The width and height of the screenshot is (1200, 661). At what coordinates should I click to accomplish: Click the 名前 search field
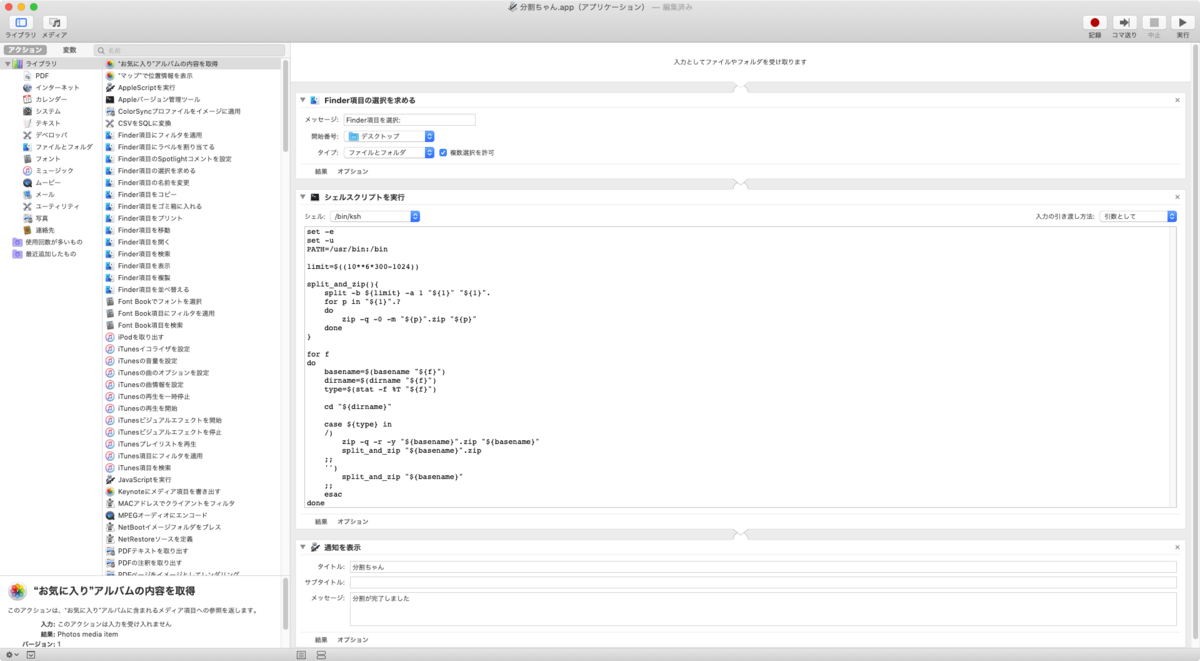pyautogui.click(x=188, y=49)
